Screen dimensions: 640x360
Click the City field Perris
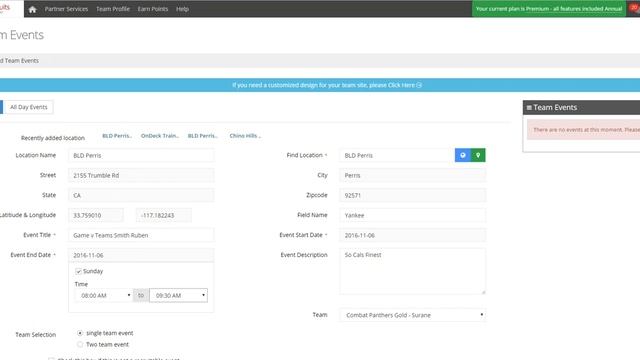point(412,176)
